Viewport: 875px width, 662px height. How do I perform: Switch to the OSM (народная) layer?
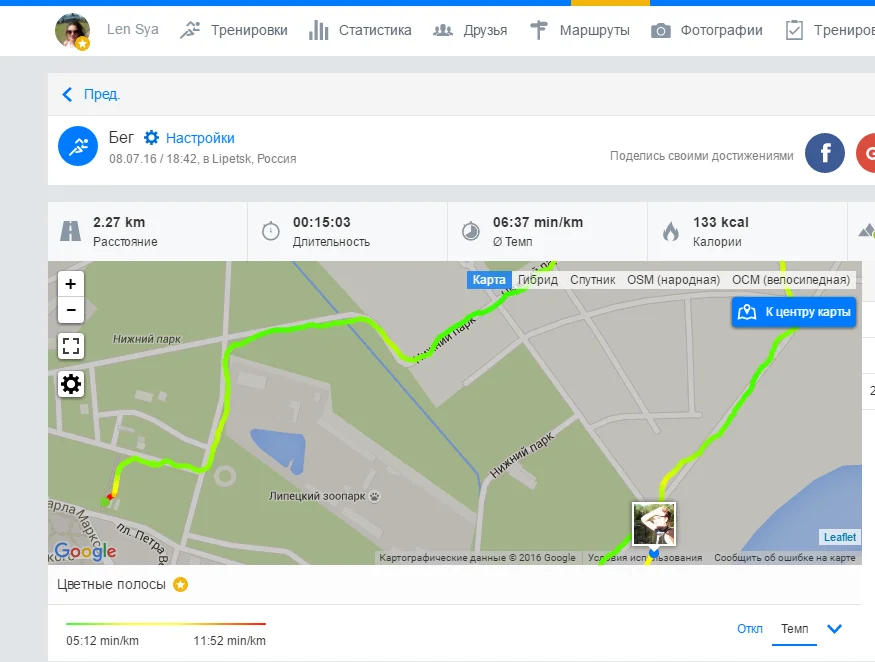[x=674, y=280]
